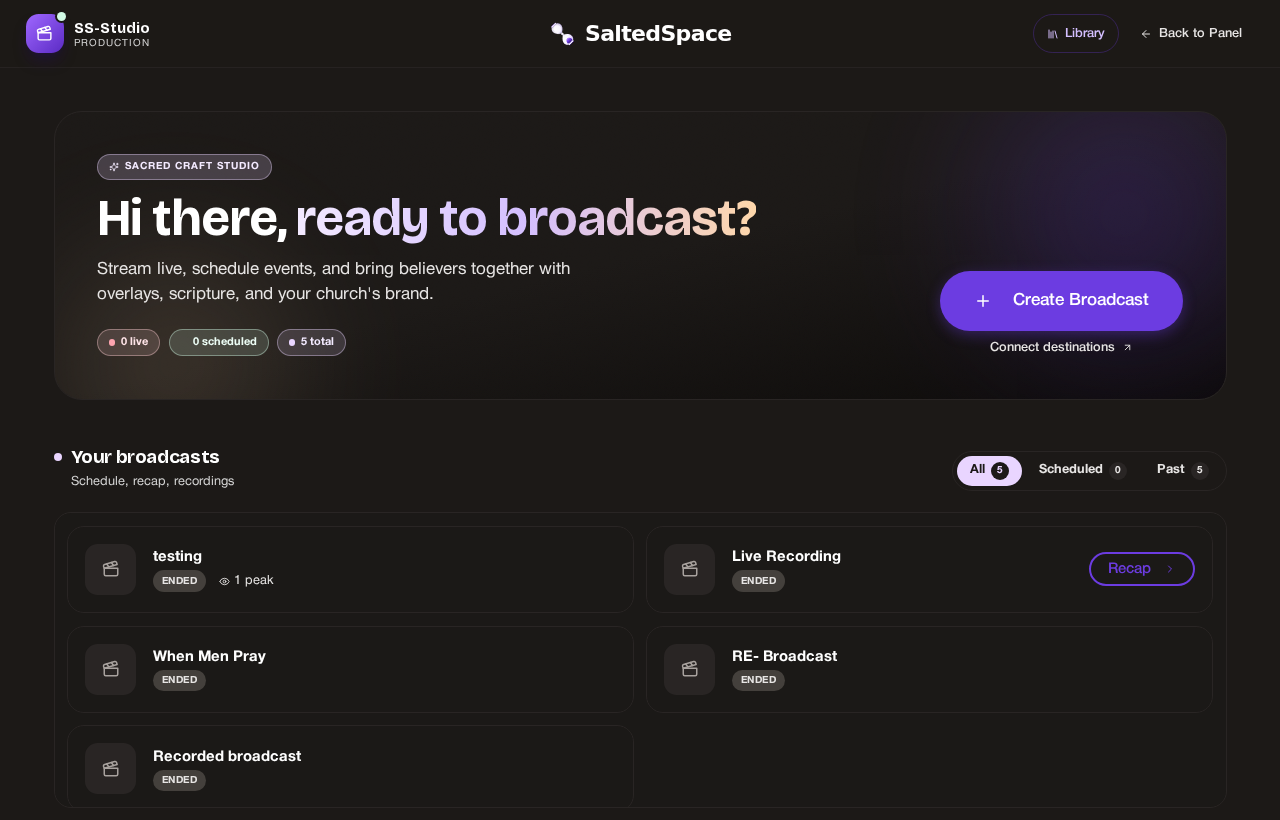Click the ENDED badge under Live Recording

tap(758, 581)
